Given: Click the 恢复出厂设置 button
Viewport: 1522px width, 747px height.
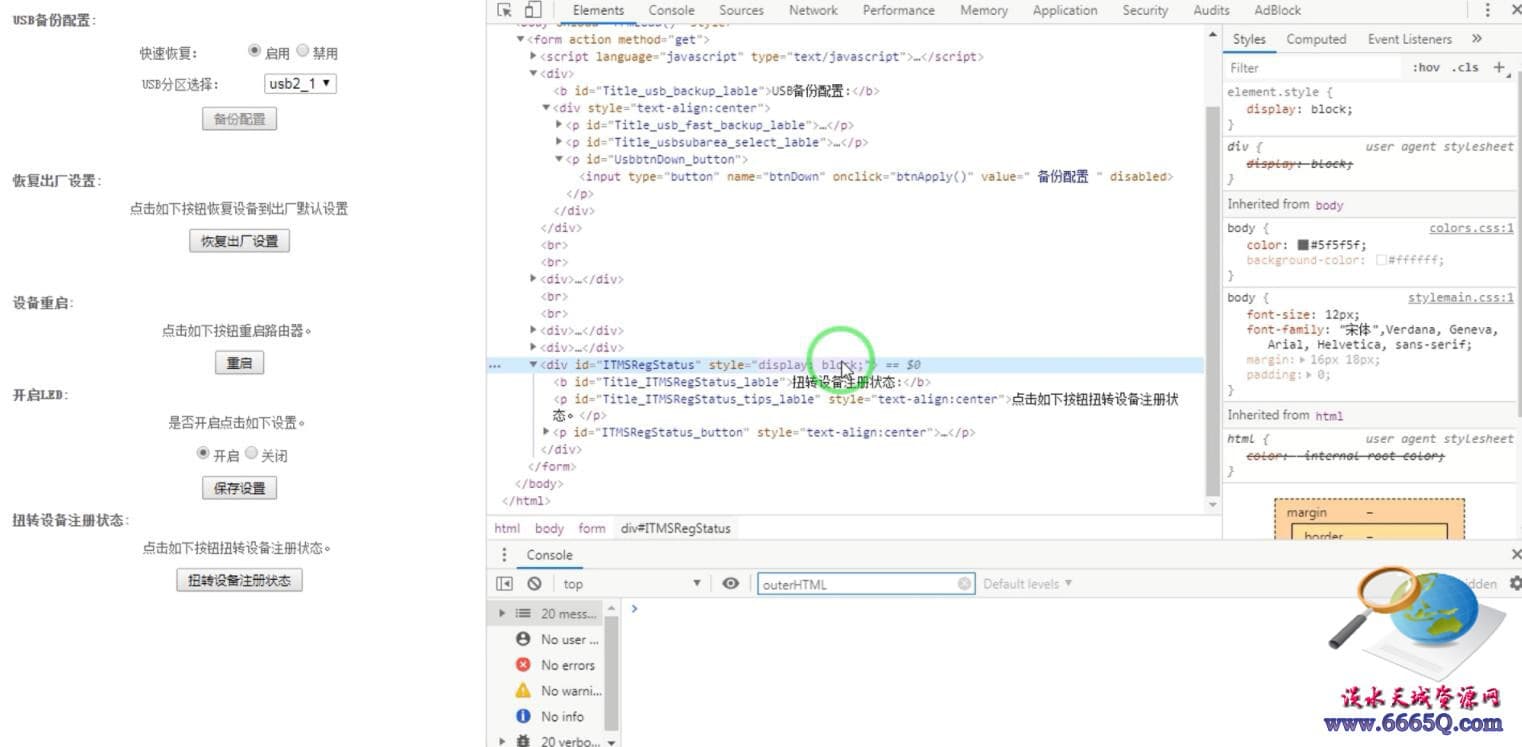Looking at the screenshot, I should pyautogui.click(x=239, y=241).
